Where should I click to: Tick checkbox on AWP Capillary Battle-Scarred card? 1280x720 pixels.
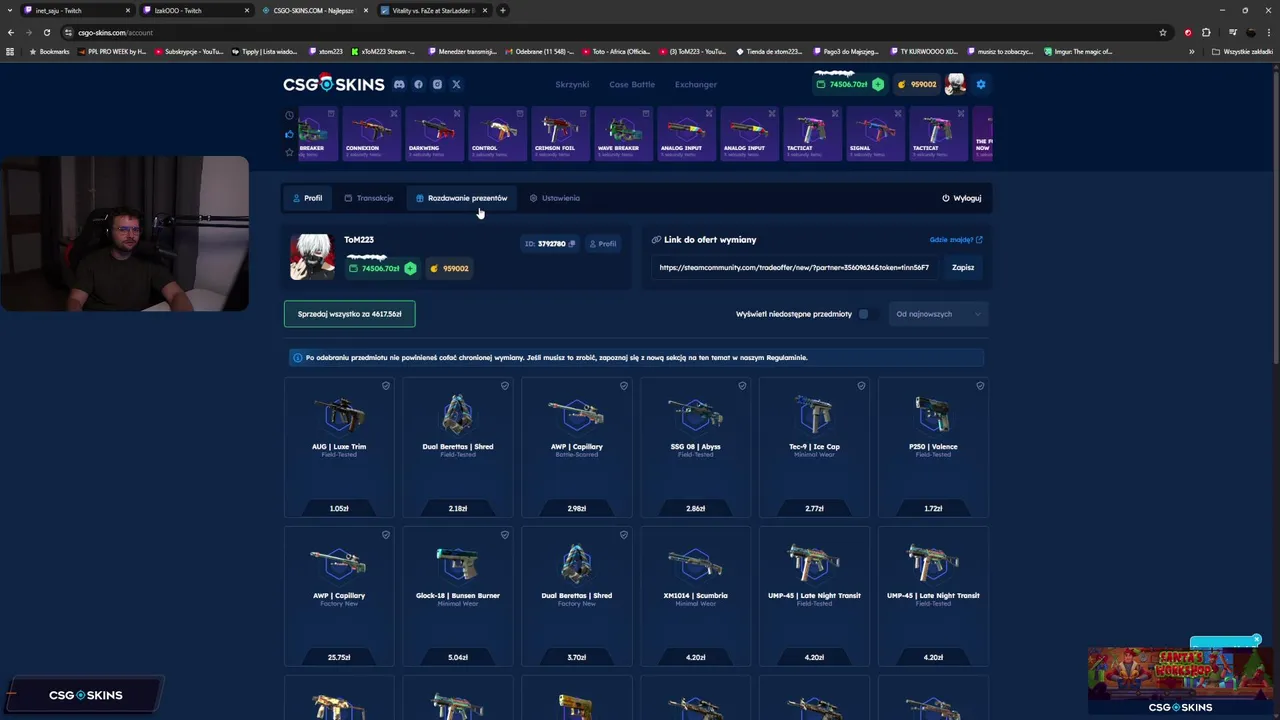624,386
